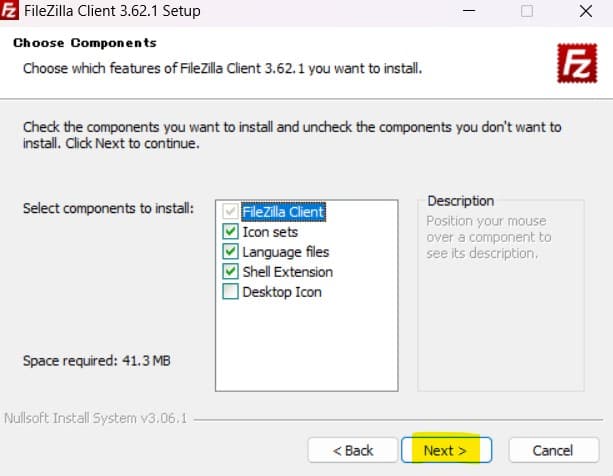Click the FileZilla logo in the header
Viewport: 613px width, 476px height.
(577, 63)
